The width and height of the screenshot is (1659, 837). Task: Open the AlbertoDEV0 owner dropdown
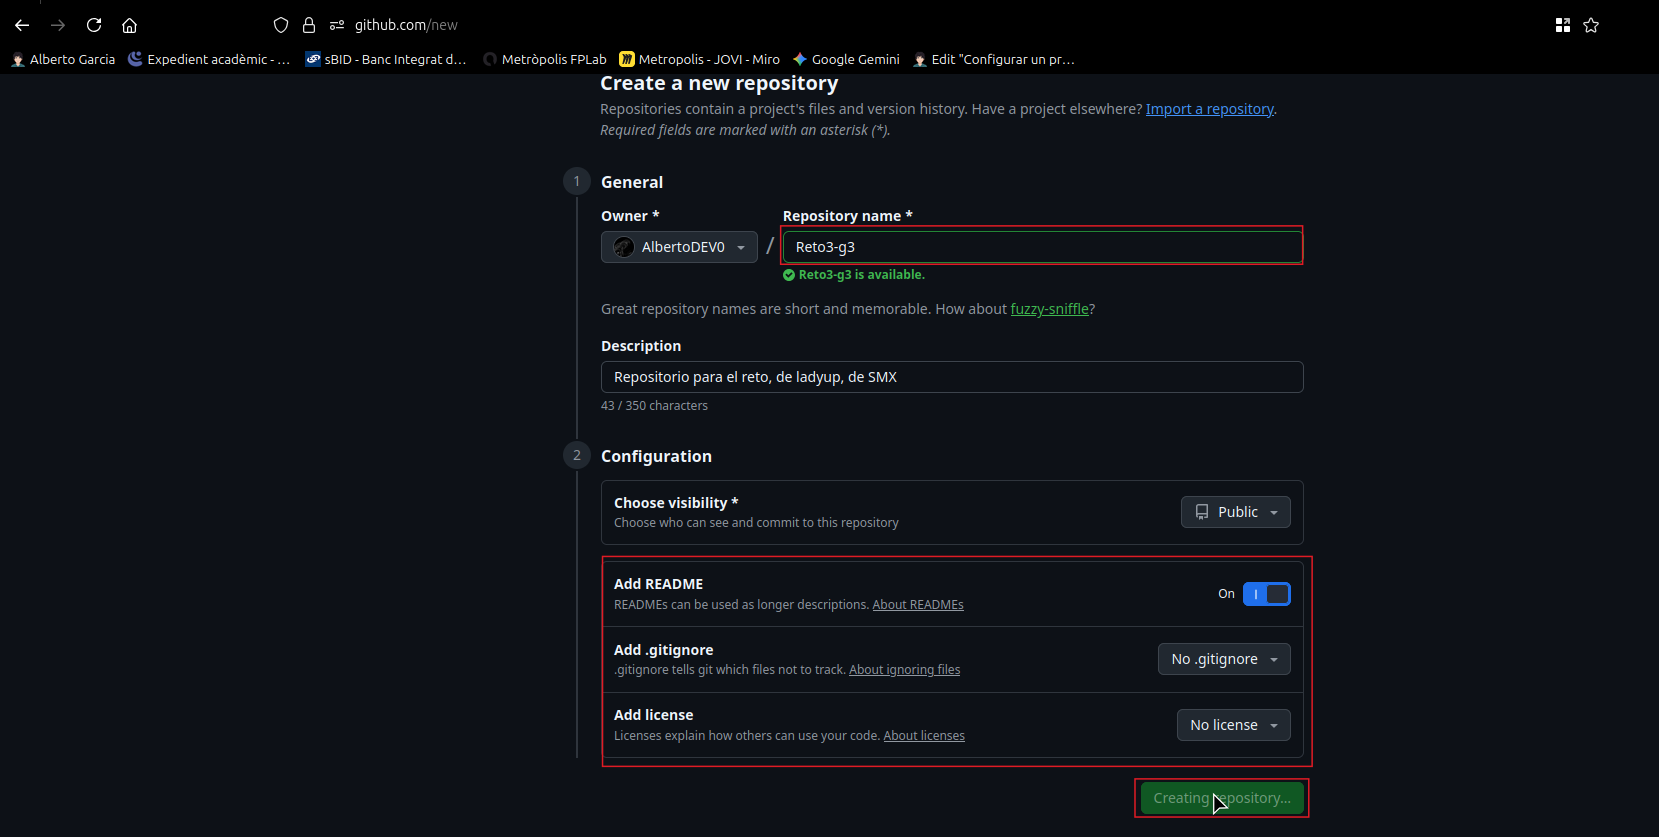coord(679,247)
